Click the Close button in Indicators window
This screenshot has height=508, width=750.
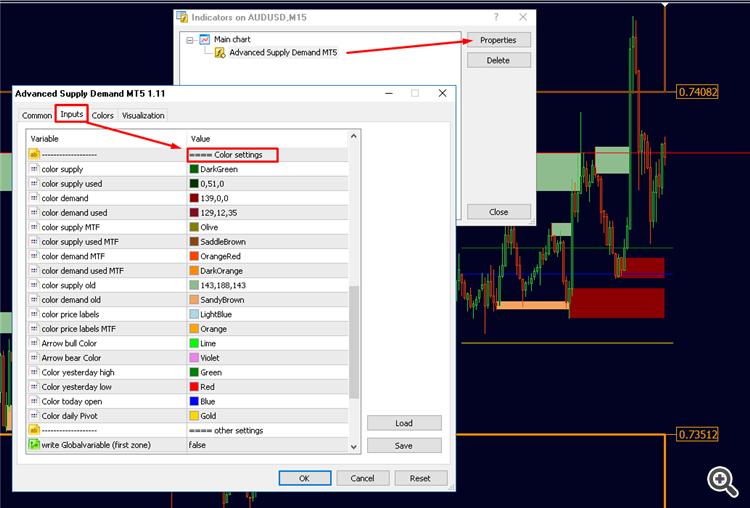tap(498, 212)
